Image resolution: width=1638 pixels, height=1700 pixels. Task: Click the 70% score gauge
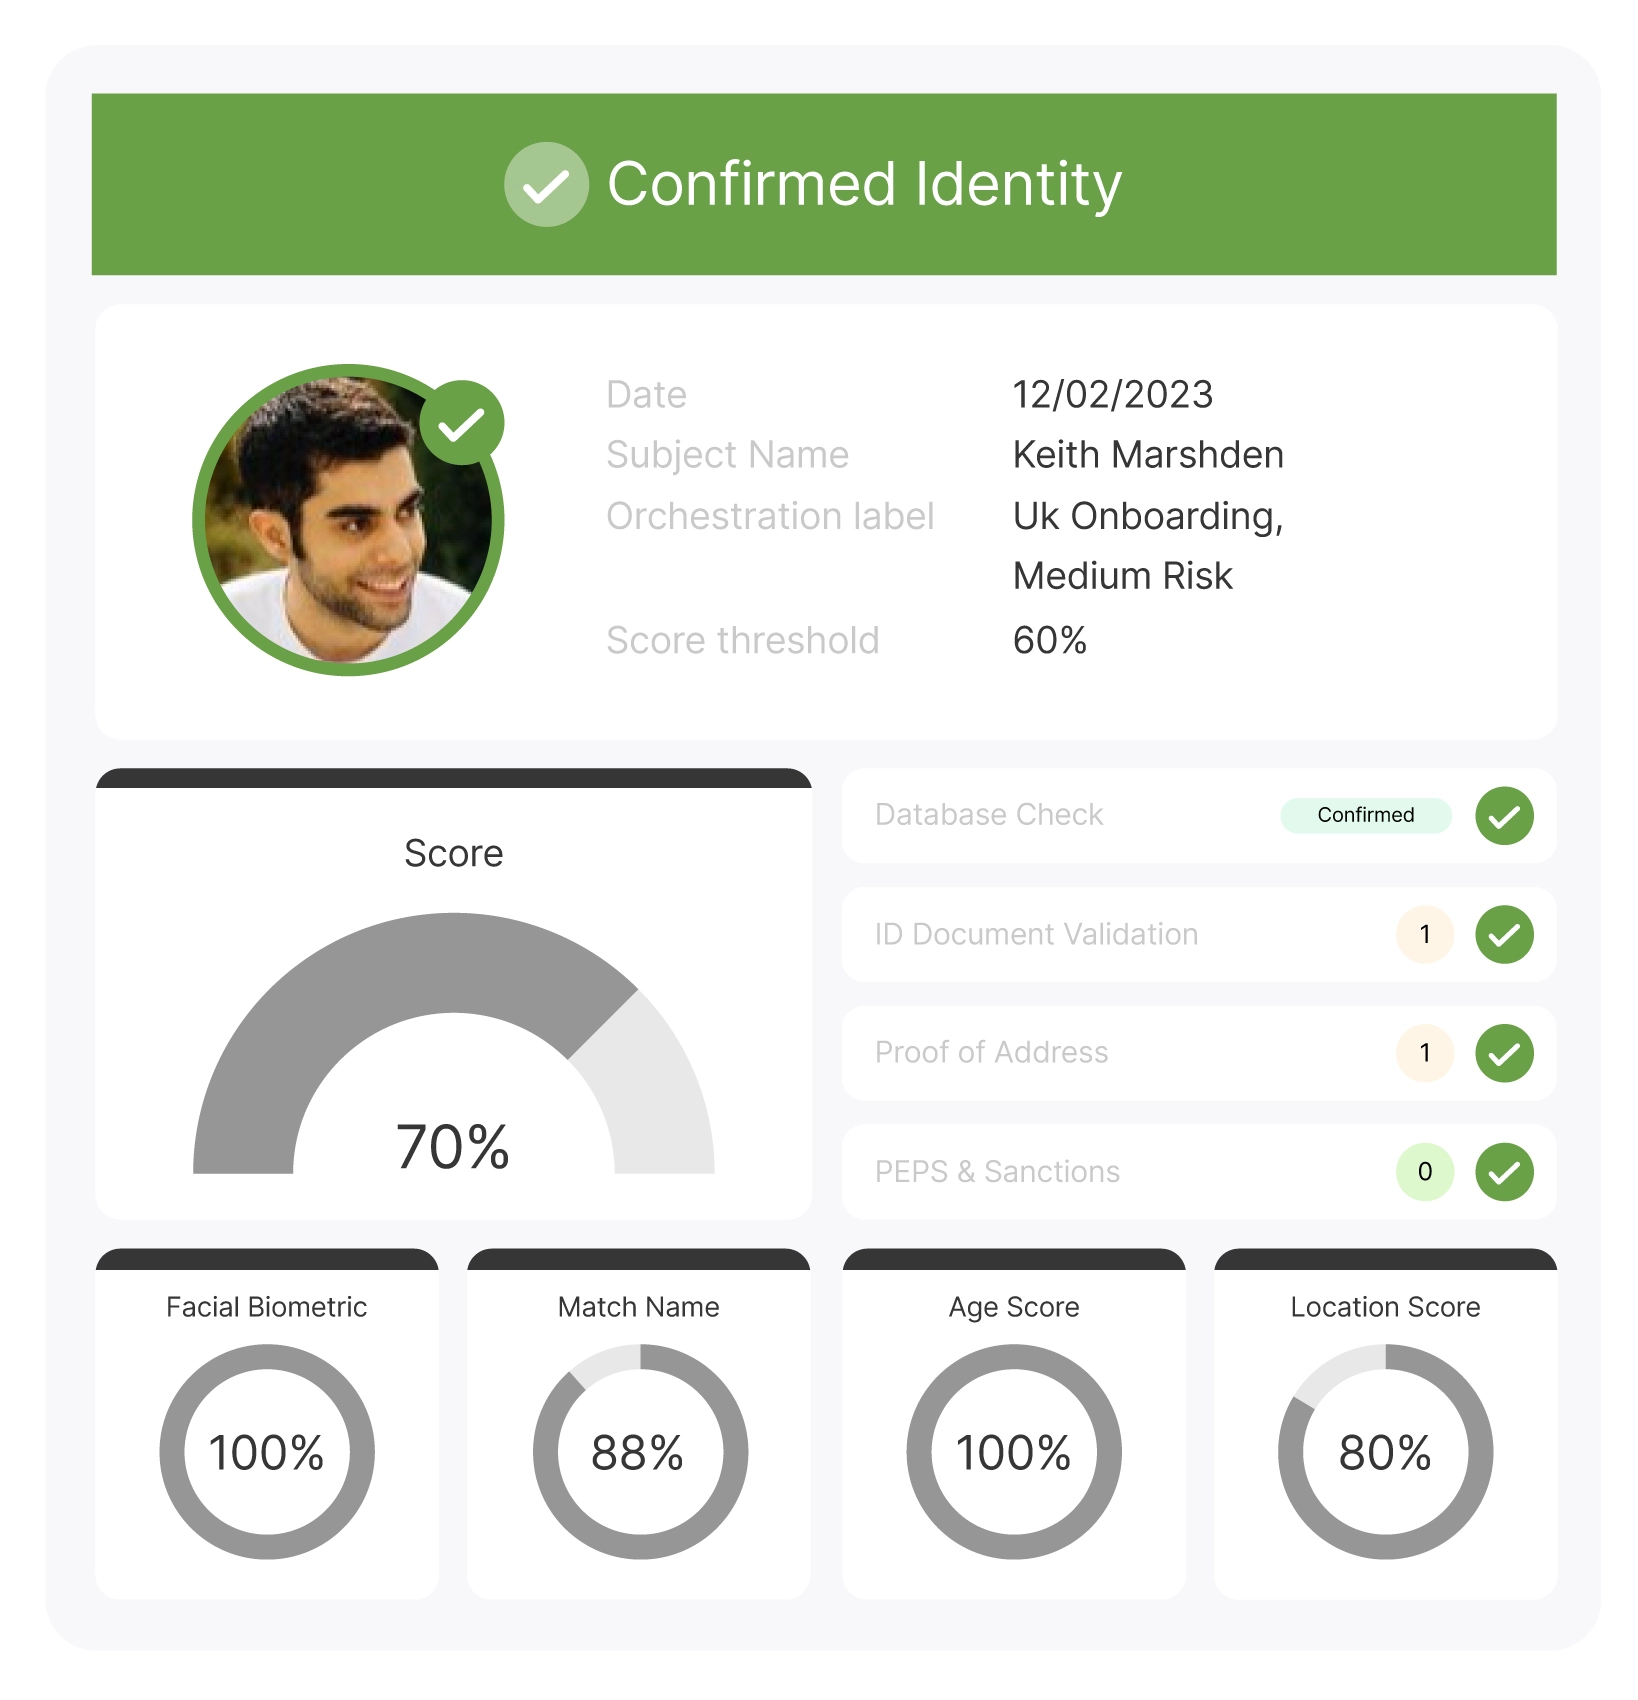tap(453, 1043)
